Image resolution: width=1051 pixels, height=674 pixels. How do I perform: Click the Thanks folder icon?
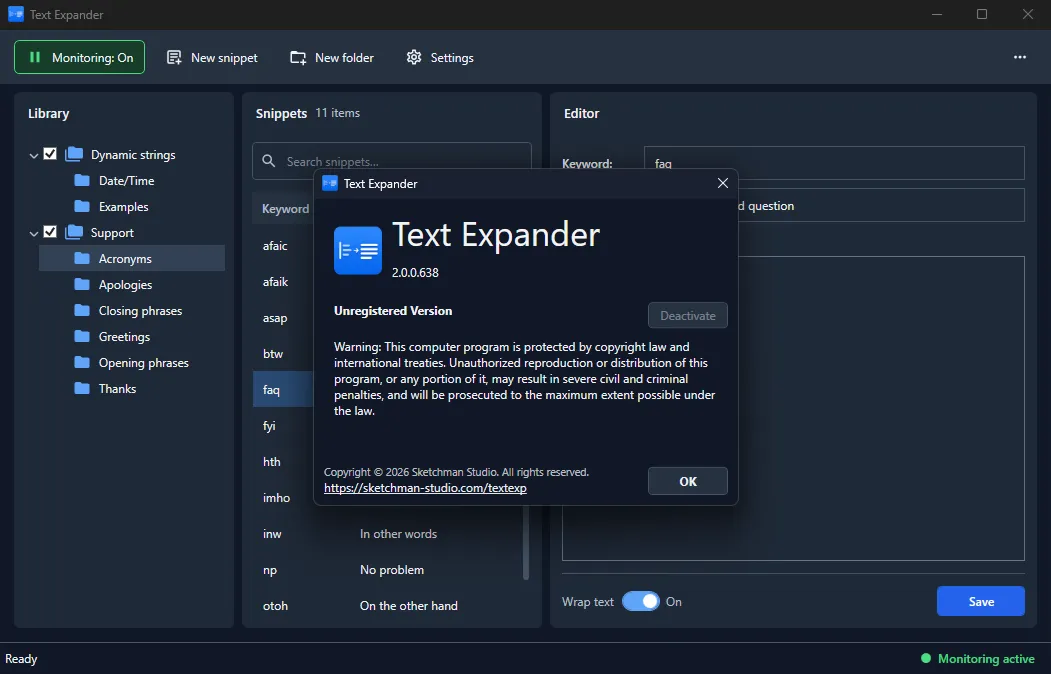82,389
